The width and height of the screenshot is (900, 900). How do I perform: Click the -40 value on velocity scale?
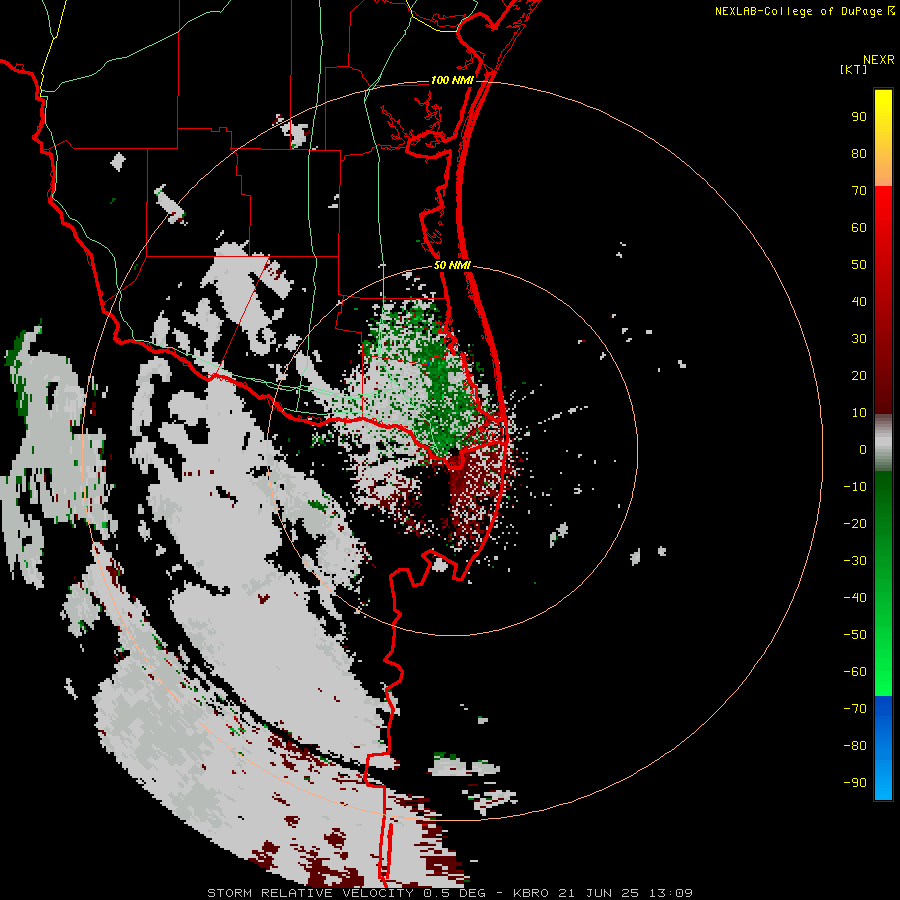(855, 598)
